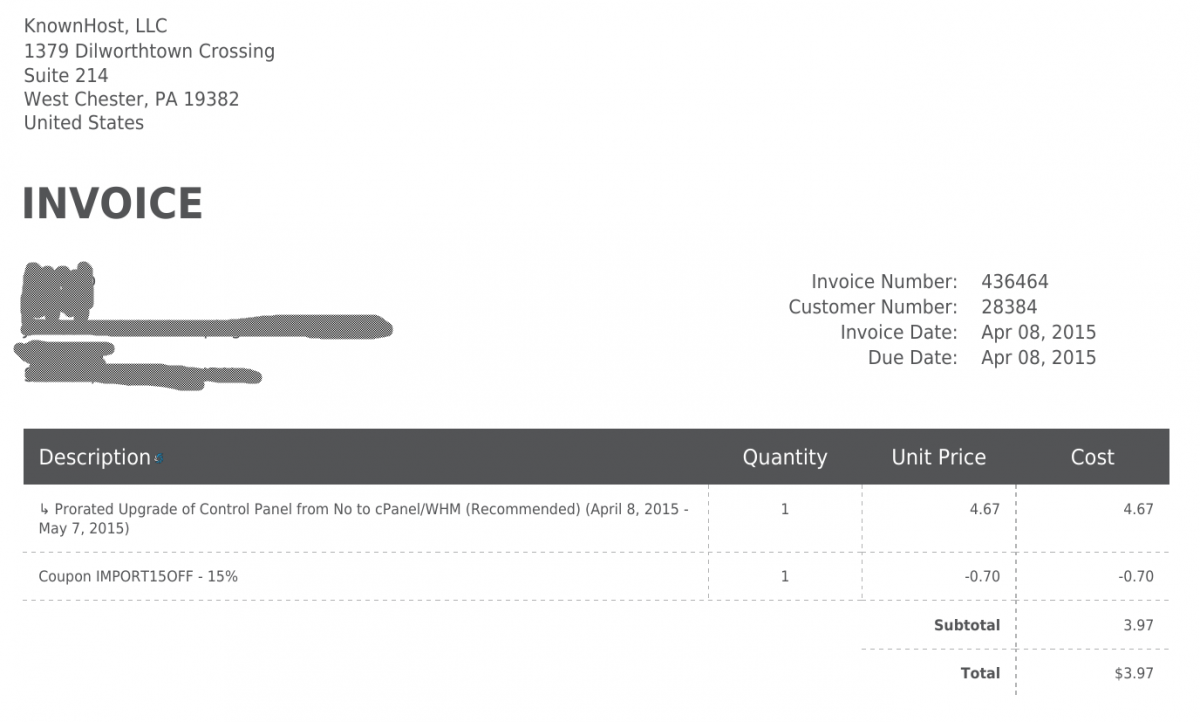Click the Coupon IMPORT15OFF - 15% line
This screenshot has width=1200, height=722.
tap(138, 576)
